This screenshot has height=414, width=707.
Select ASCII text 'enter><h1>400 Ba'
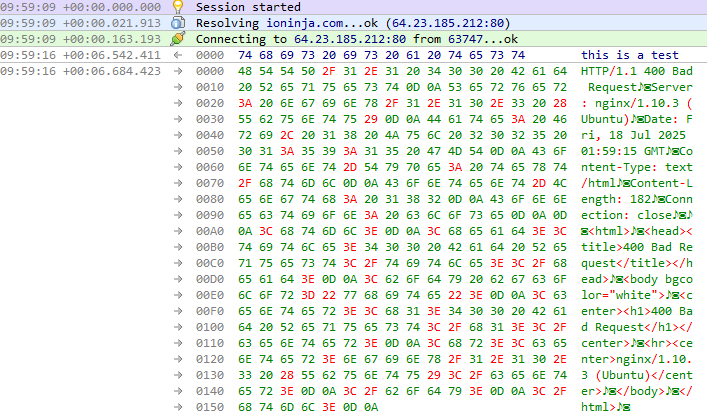point(637,311)
